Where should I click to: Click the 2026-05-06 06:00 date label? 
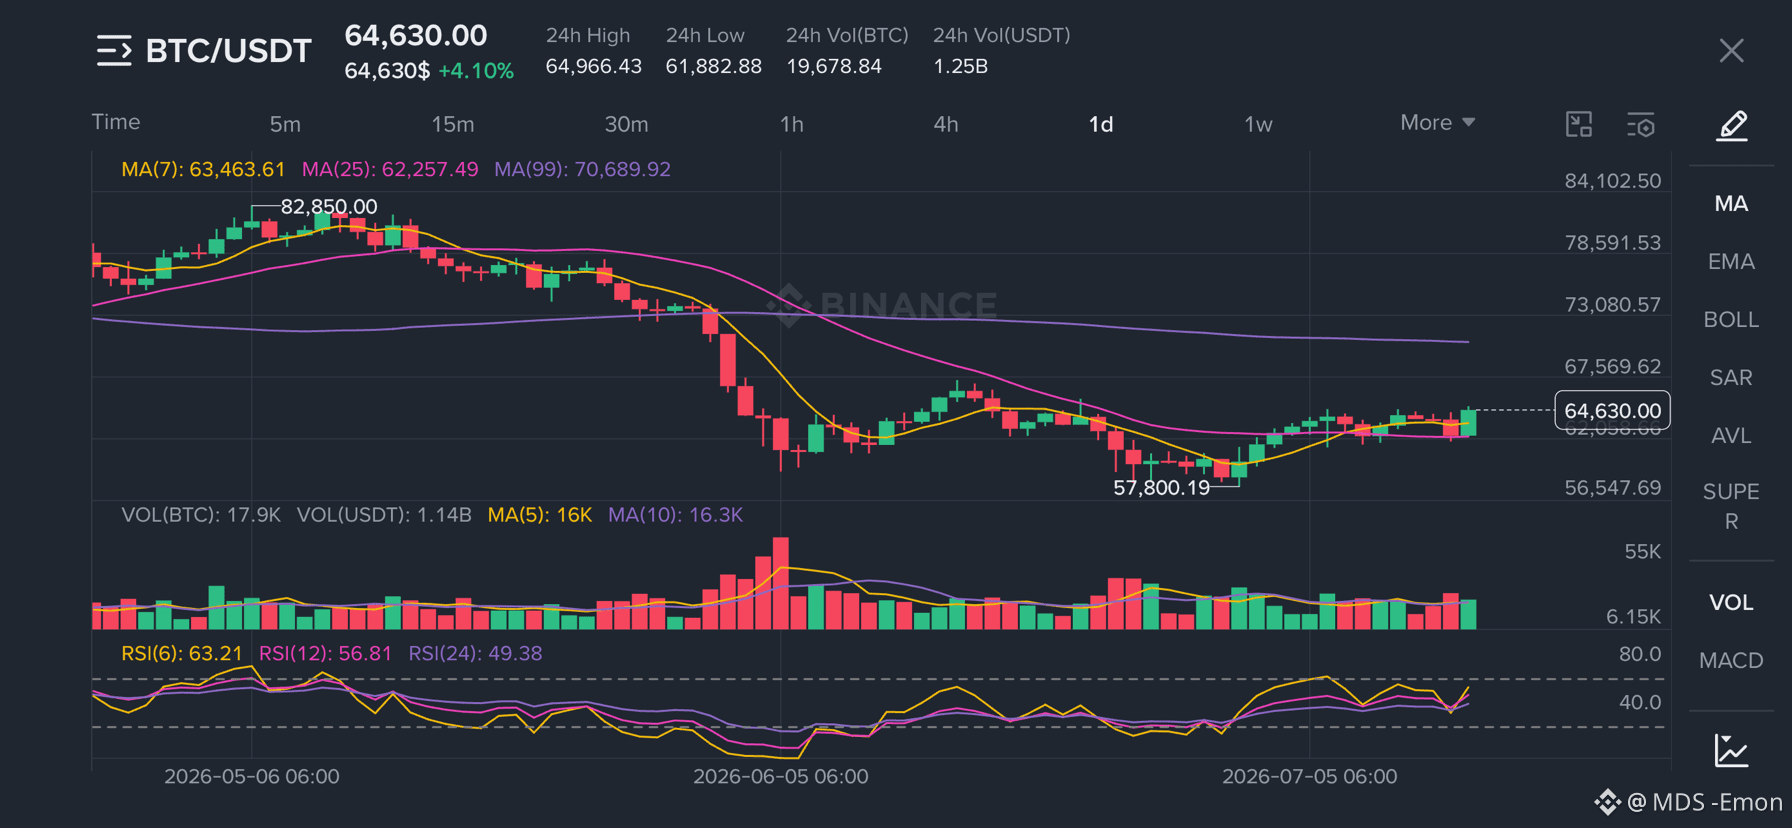click(252, 776)
